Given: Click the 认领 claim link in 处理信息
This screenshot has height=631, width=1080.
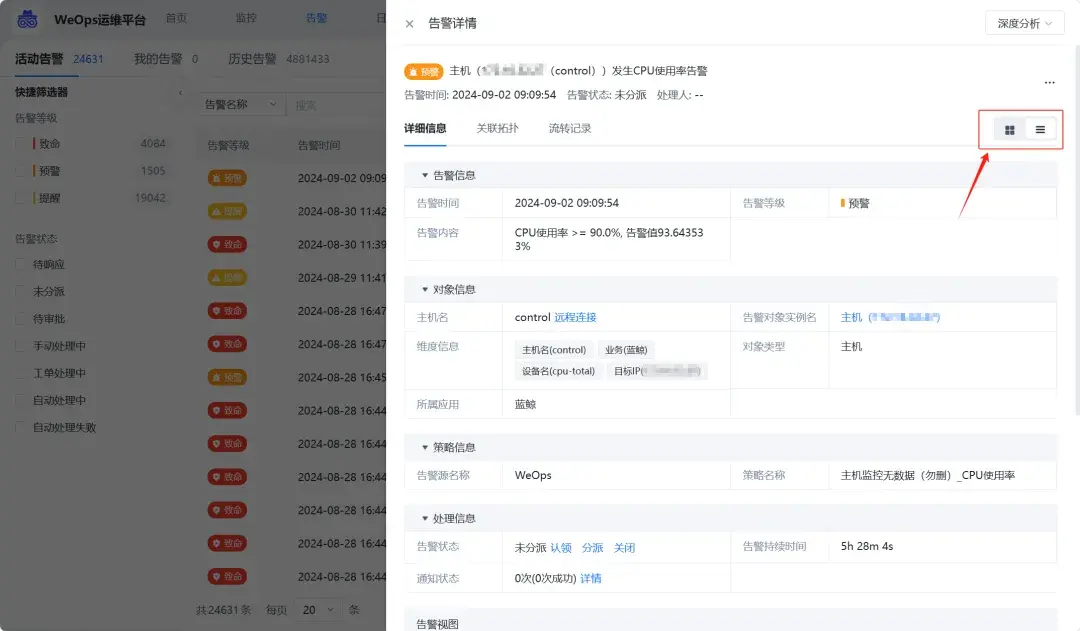Looking at the screenshot, I should click(x=562, y=547).
